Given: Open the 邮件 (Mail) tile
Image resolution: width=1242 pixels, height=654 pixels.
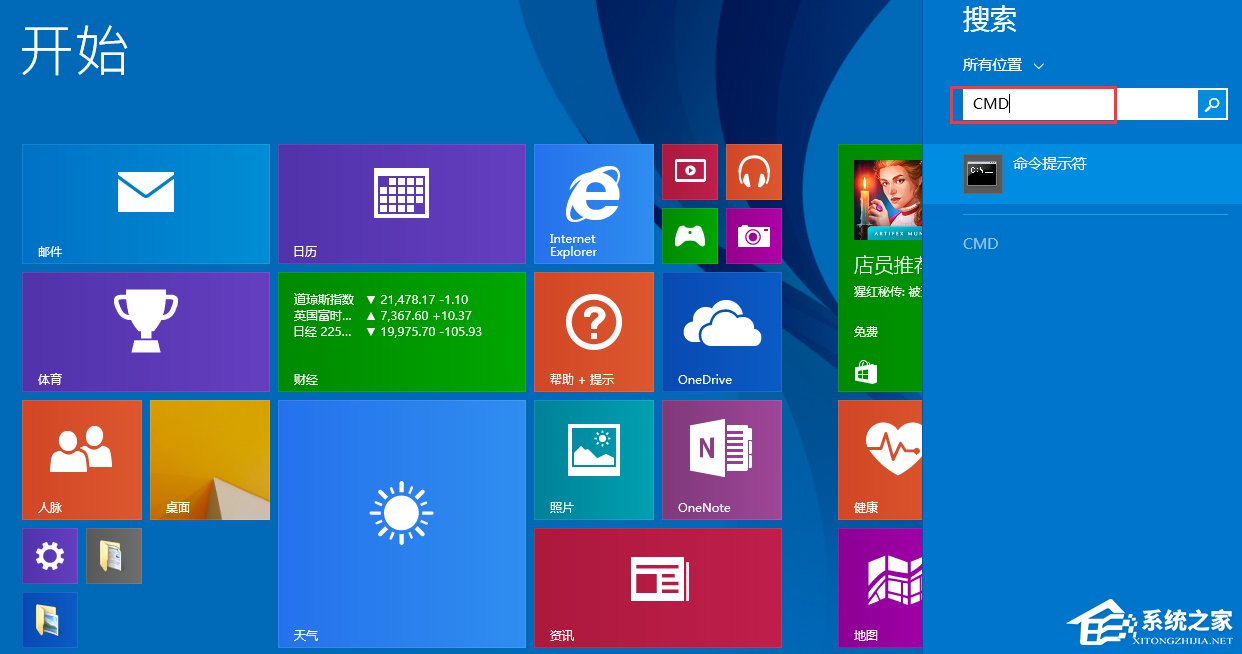Looking at the screenshot, I should point(145,203).
